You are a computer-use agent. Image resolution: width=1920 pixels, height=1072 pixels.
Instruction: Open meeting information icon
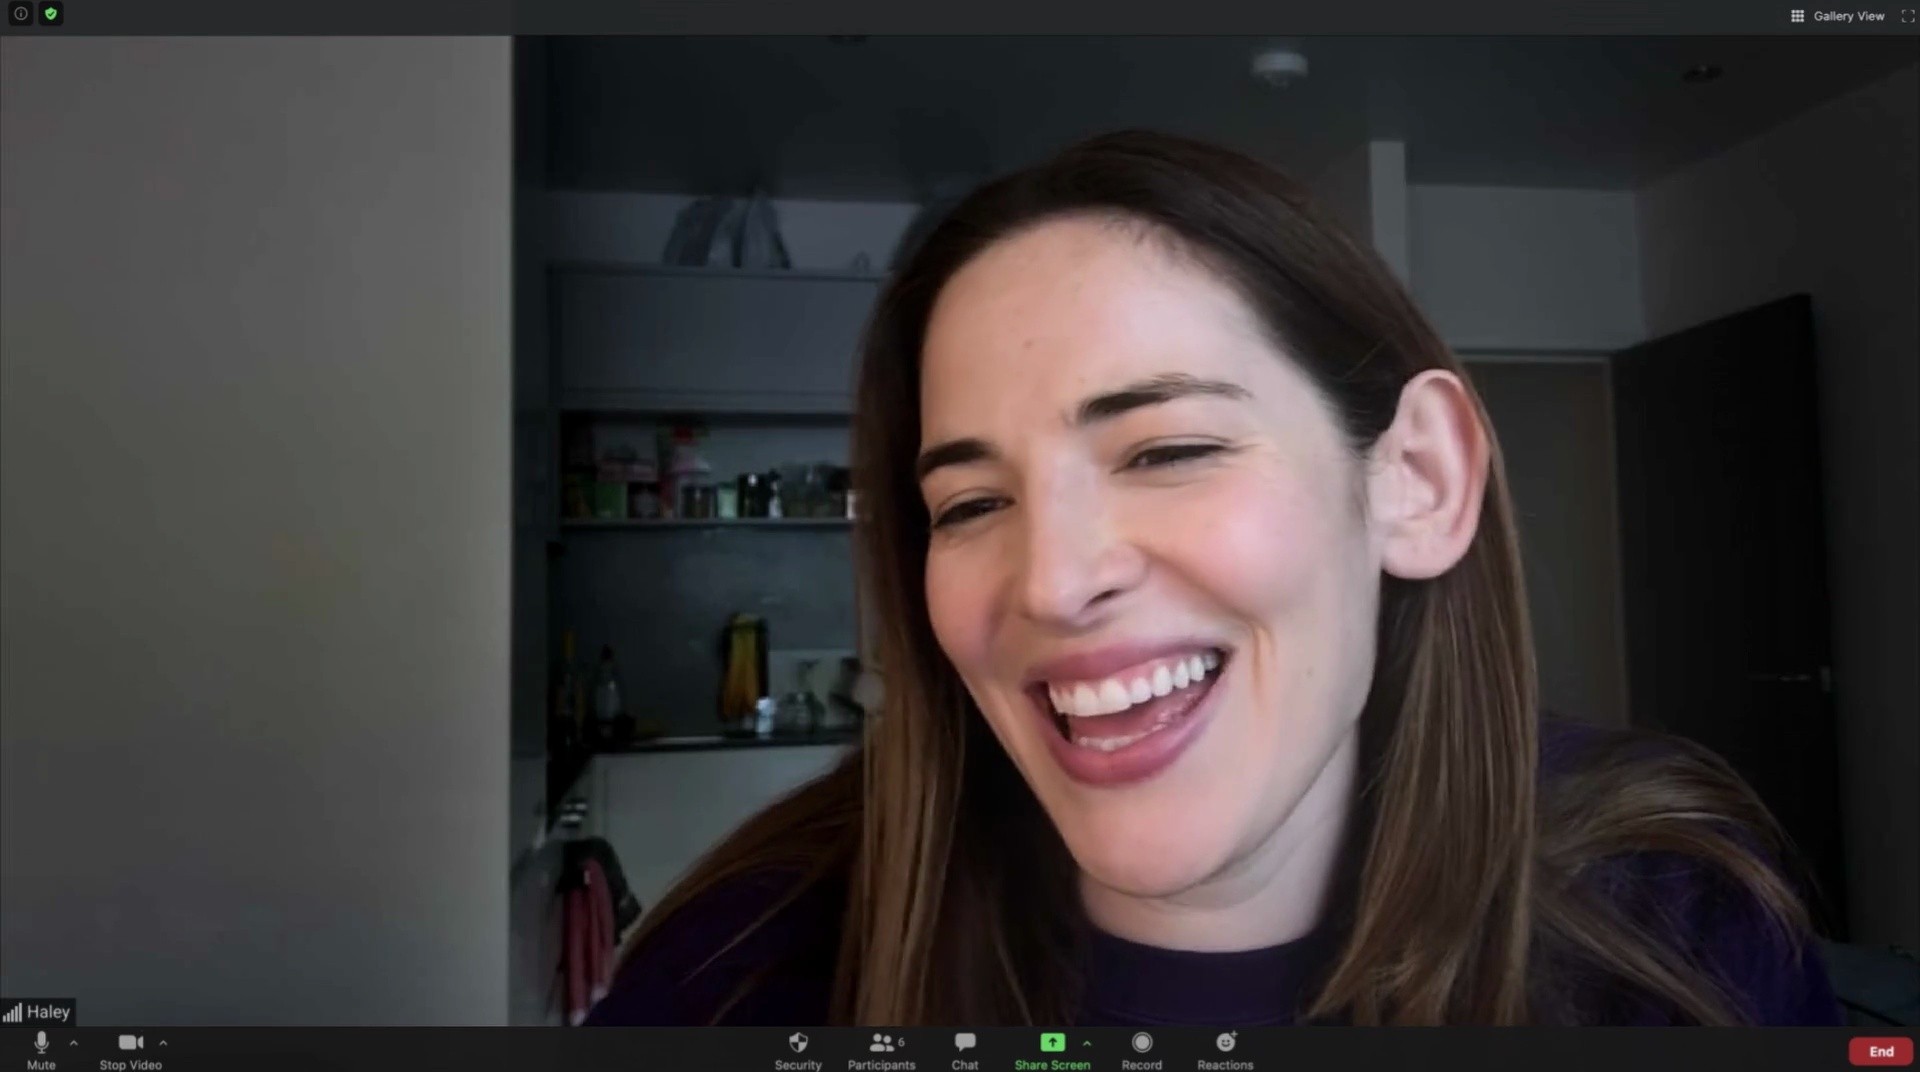tap(20, 14)
